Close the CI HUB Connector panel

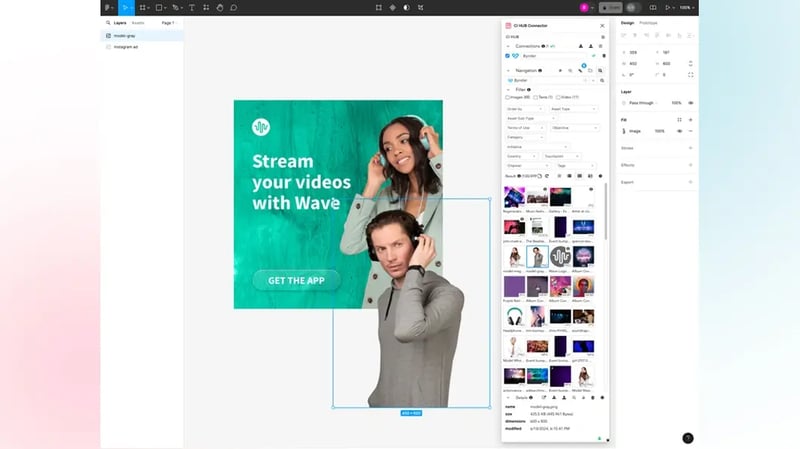602,26
